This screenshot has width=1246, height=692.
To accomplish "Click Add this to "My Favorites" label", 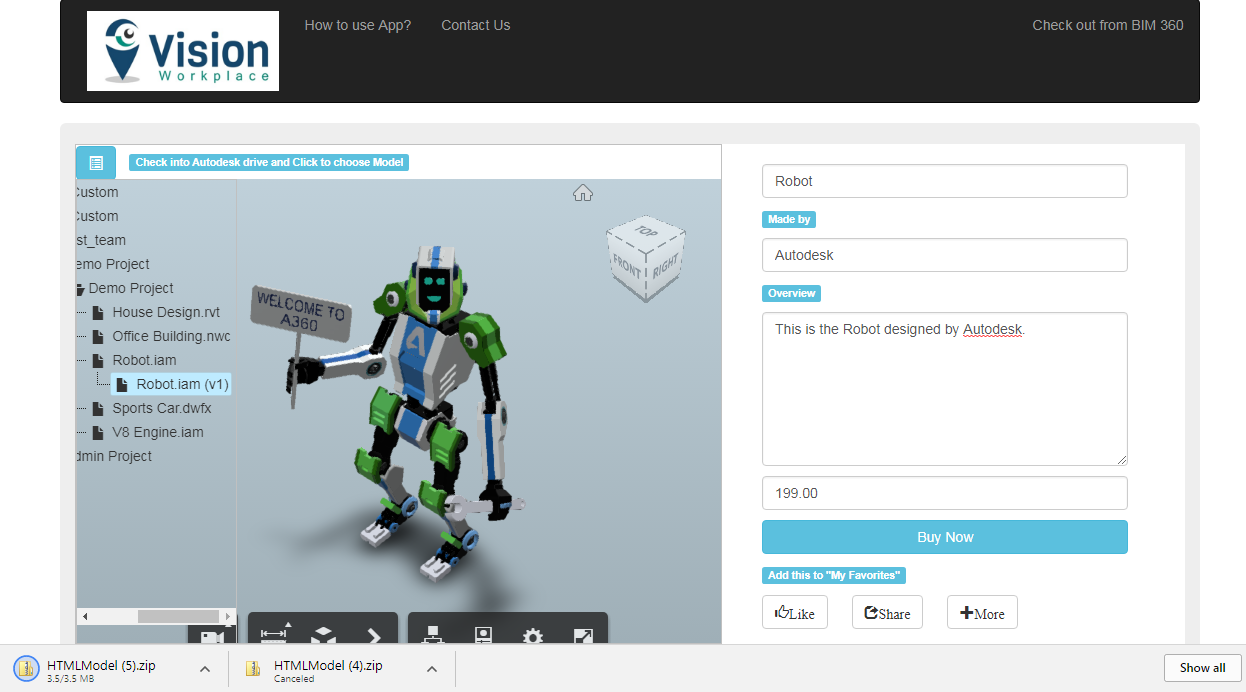I will click(835, 575).
